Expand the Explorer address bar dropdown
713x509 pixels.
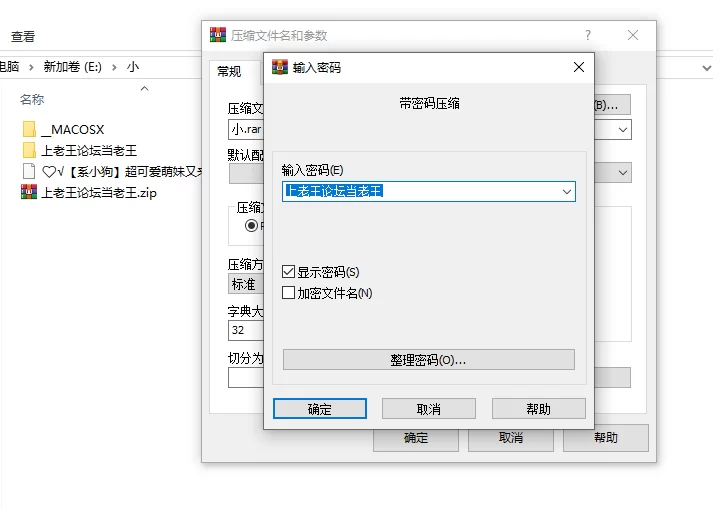point(706,68)
